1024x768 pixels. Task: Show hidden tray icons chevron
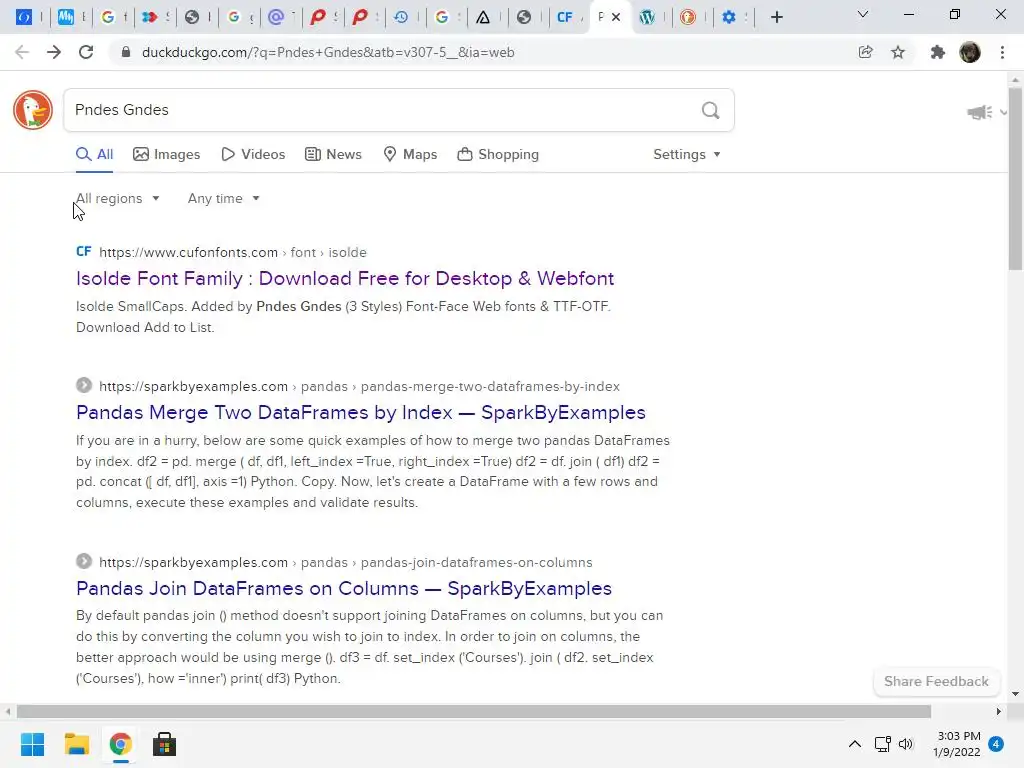[x=854, y=744]
